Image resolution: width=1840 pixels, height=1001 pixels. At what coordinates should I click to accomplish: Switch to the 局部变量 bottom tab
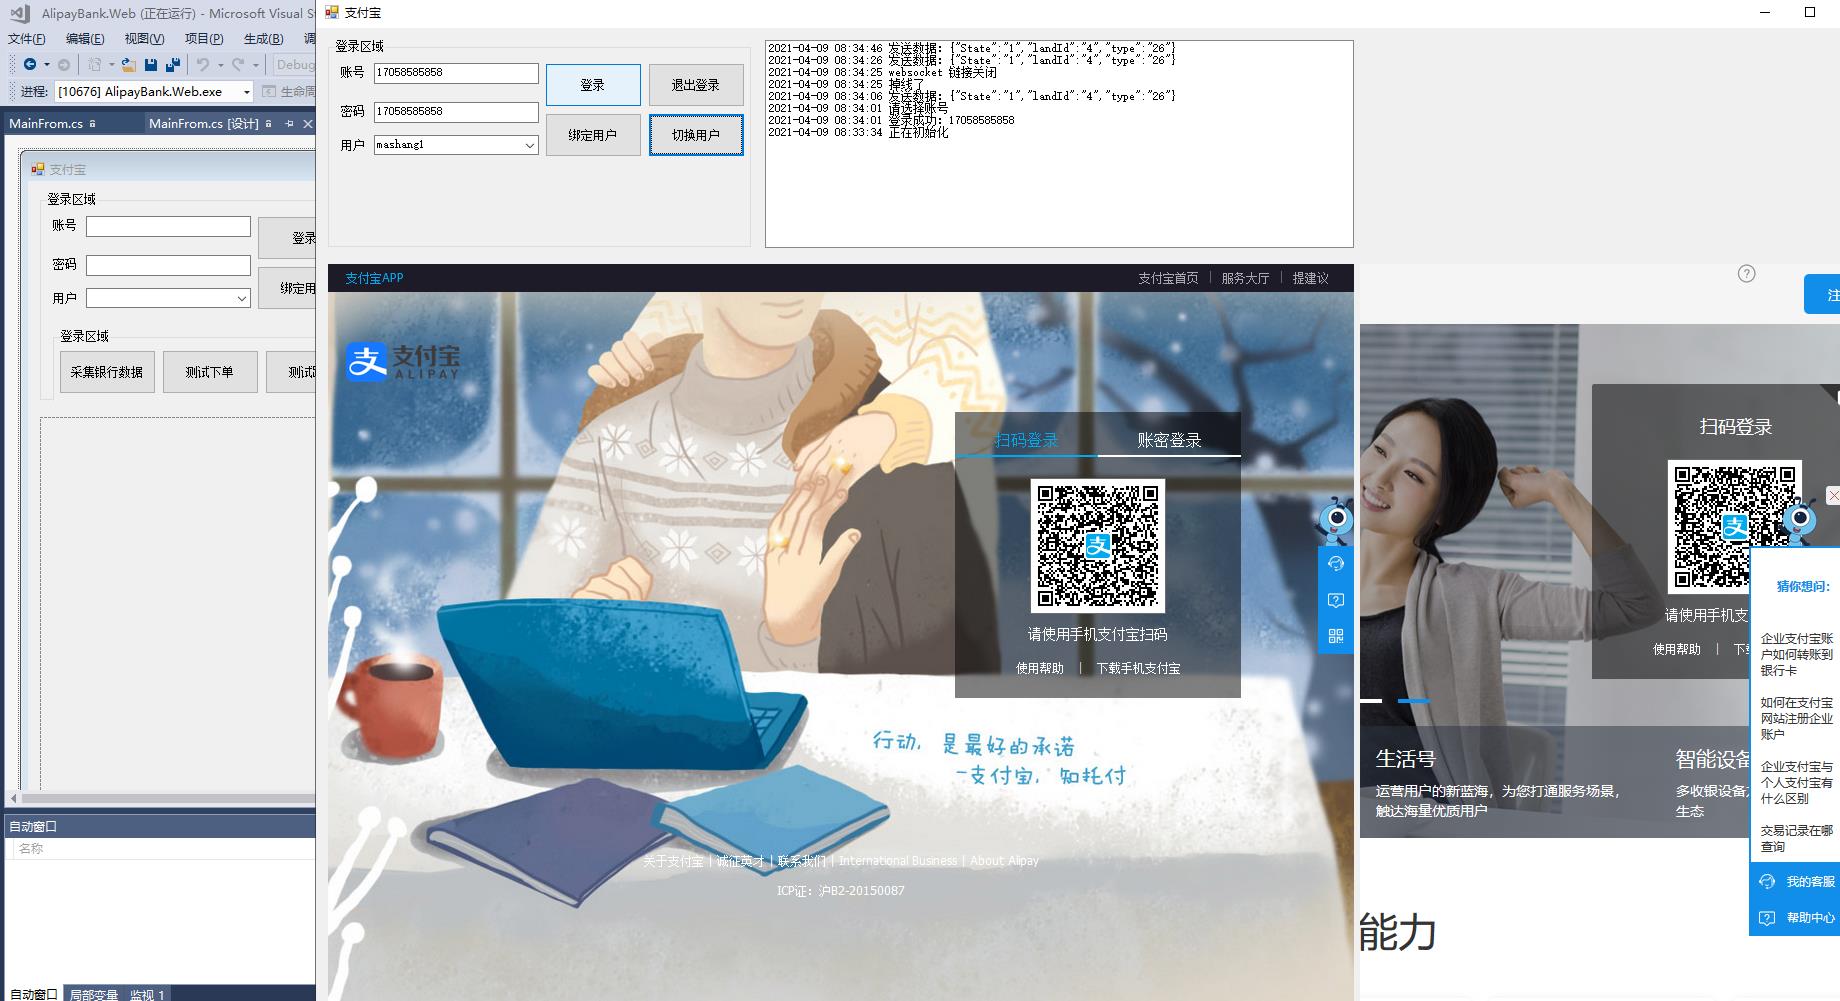[94, 994]
